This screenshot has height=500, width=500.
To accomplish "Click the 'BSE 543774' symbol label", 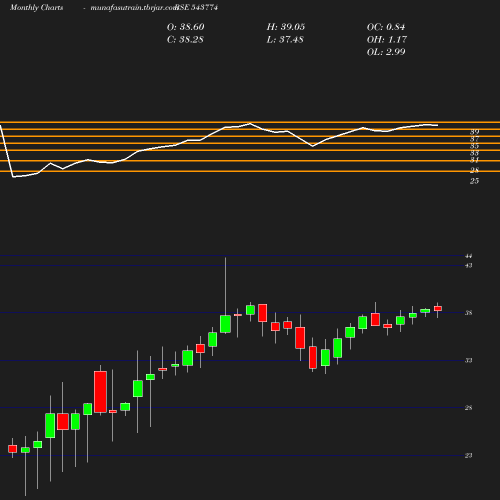I will pos(197,7).
